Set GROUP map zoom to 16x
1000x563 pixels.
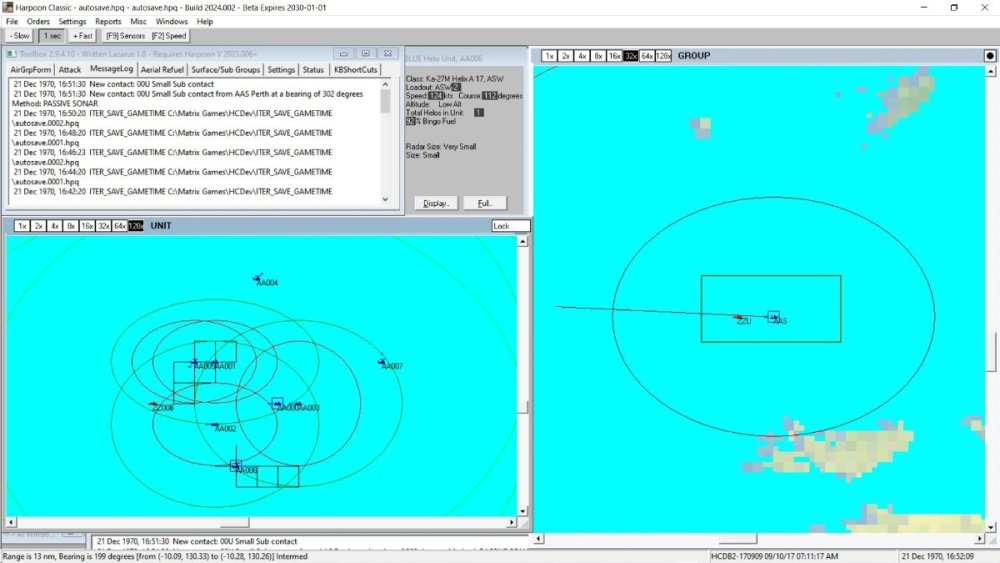click(x=614, y=56)
